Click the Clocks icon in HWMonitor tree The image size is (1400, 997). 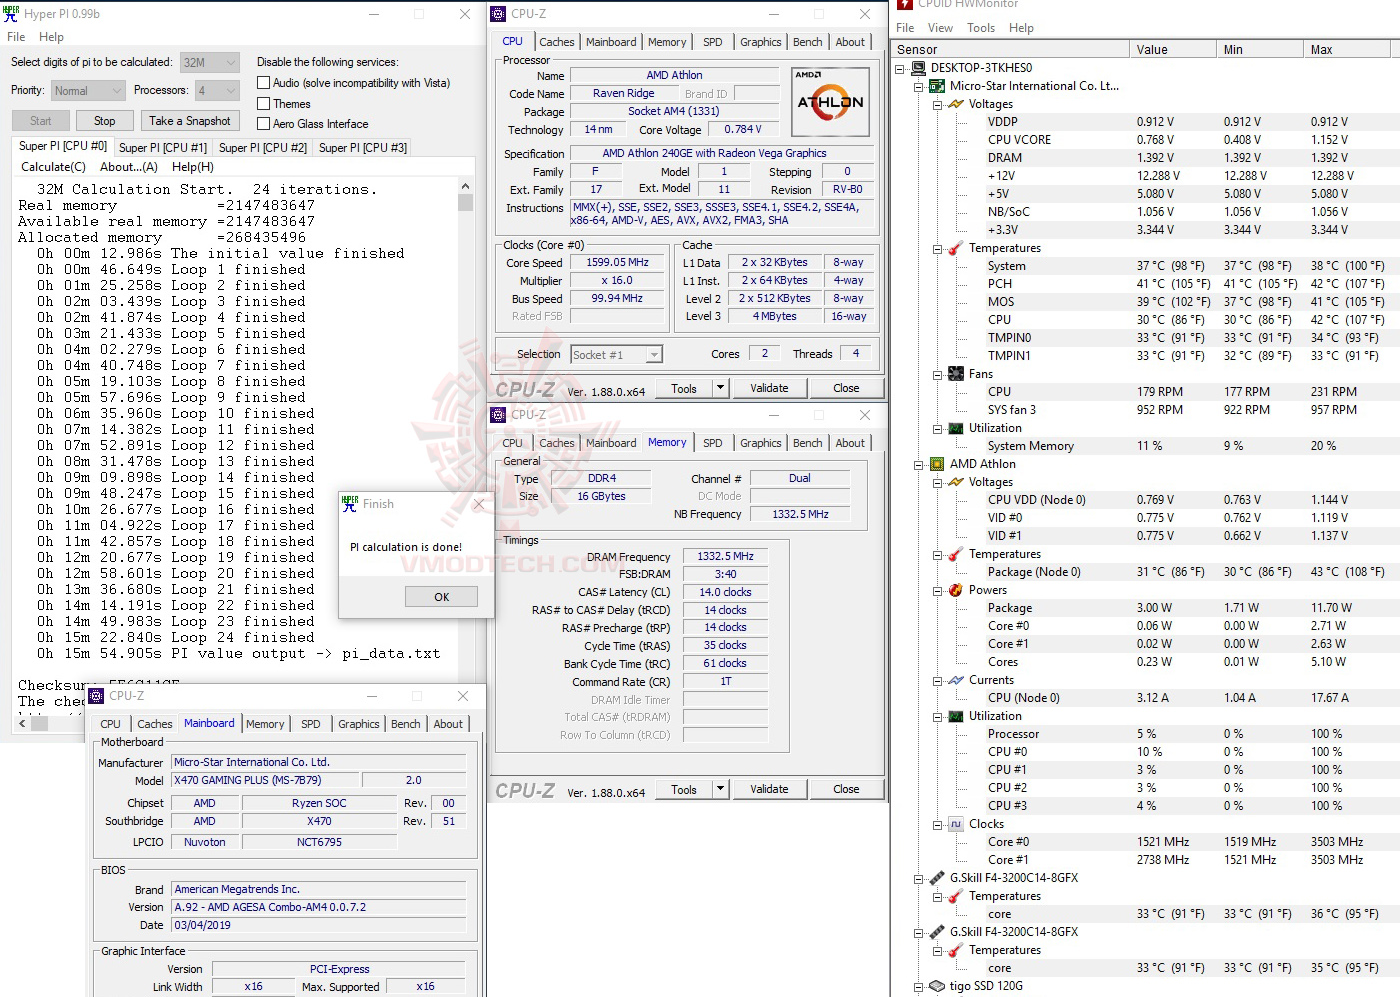(x=956, y=824)
